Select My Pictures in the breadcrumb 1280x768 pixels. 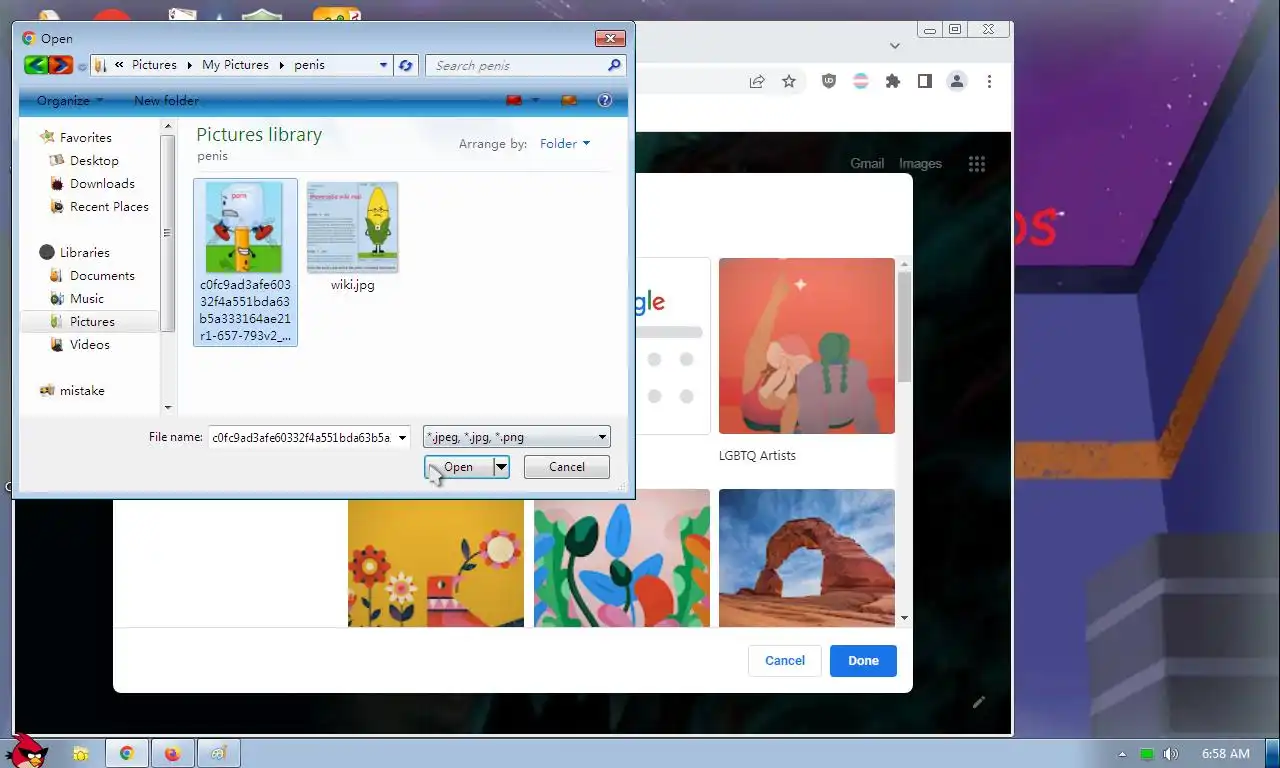[235, 65]
